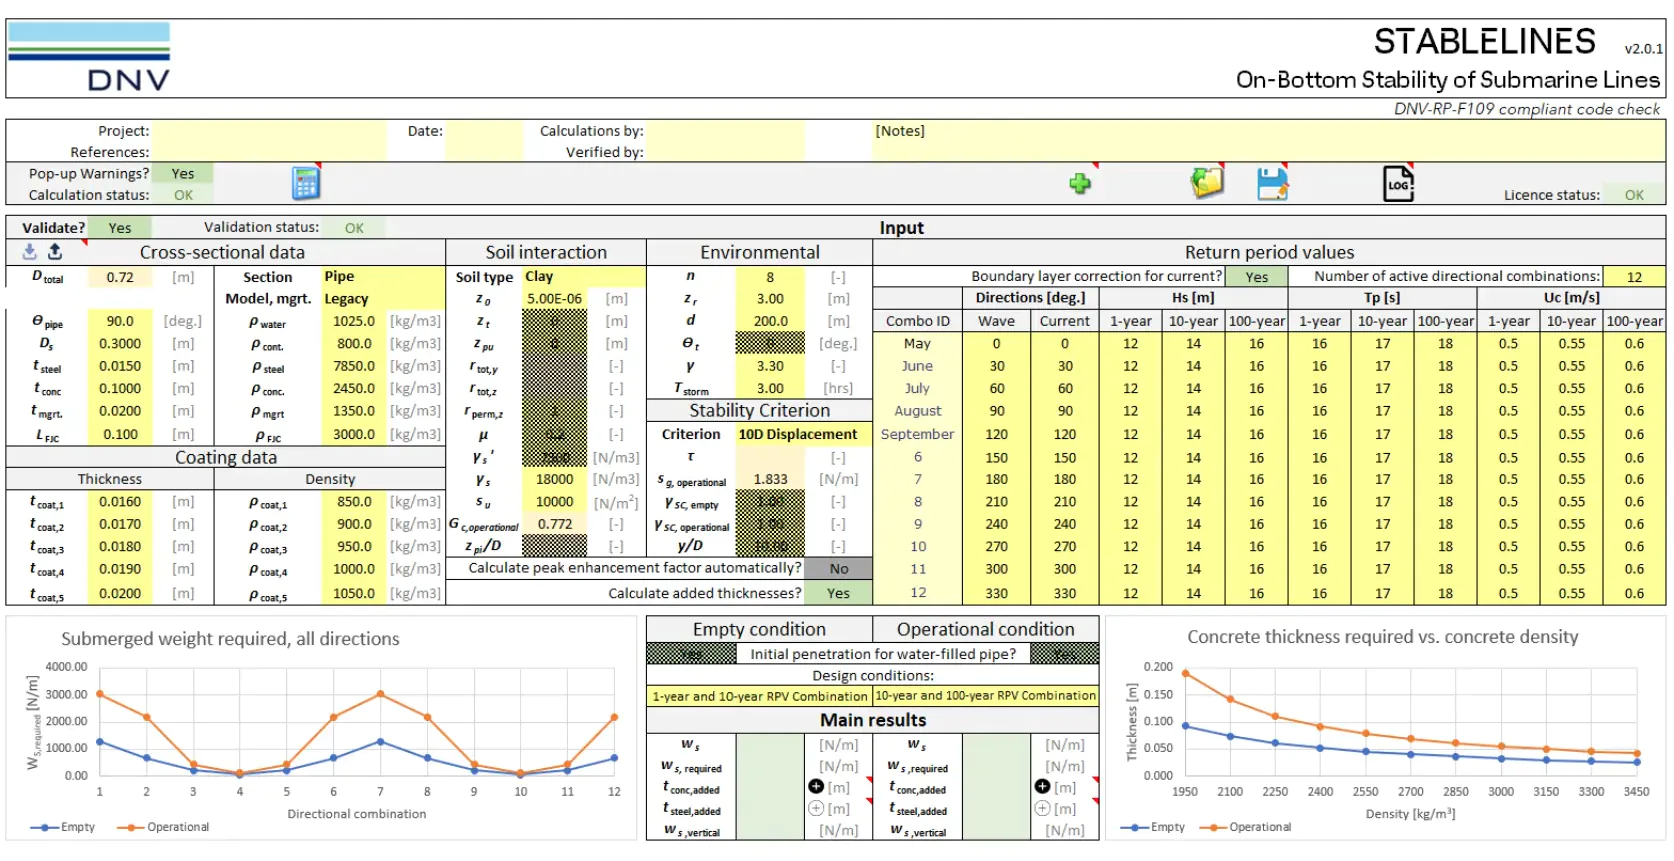Image resolution: width=1674 pixels, height=861 pixels.
Task: Select the t coat,1 thickness value 0.0160
Action: [x=120, y=502]
